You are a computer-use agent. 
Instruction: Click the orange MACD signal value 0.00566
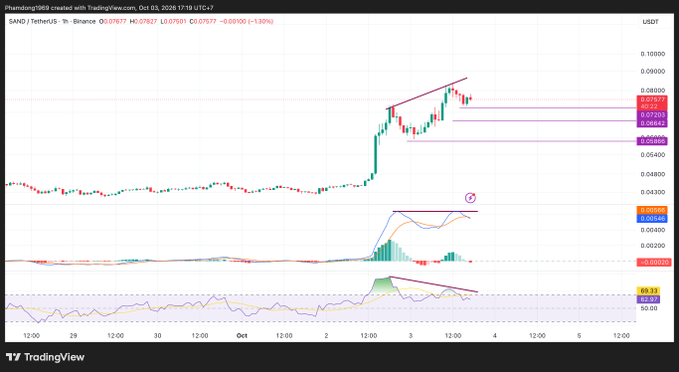(x=652, y=210)
